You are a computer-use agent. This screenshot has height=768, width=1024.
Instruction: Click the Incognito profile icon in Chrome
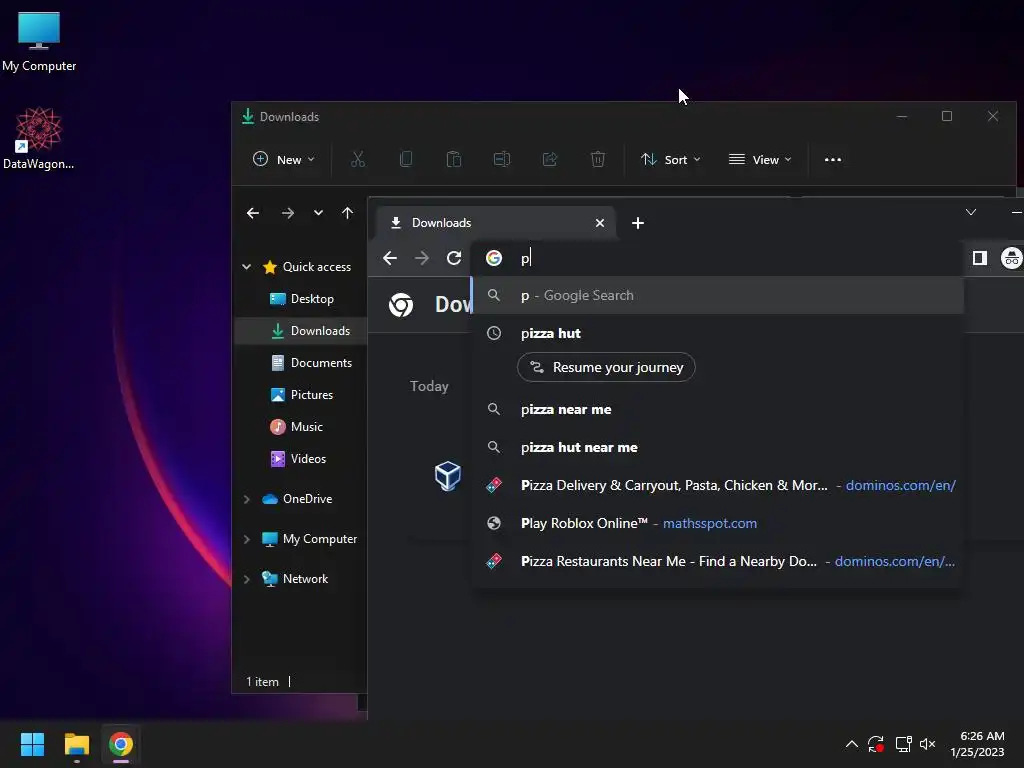click(x=1012, y=258)
